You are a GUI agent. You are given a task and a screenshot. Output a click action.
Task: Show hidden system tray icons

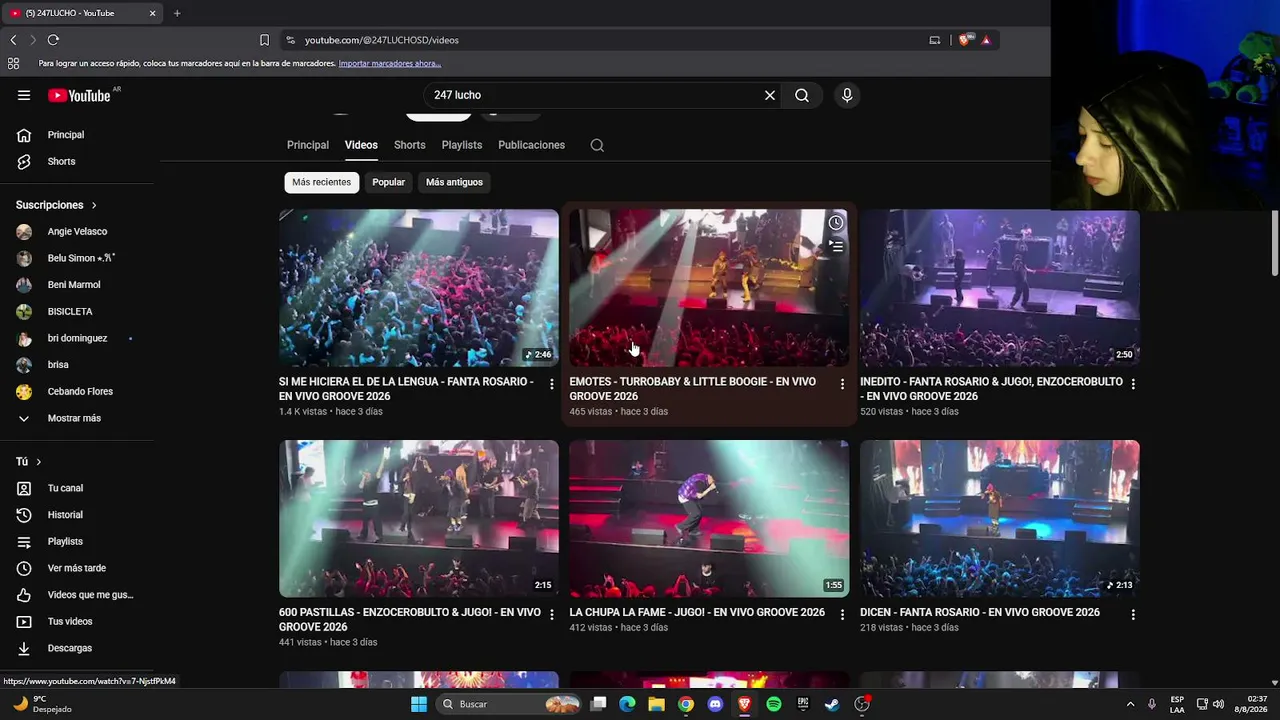tap(1130, 704)
